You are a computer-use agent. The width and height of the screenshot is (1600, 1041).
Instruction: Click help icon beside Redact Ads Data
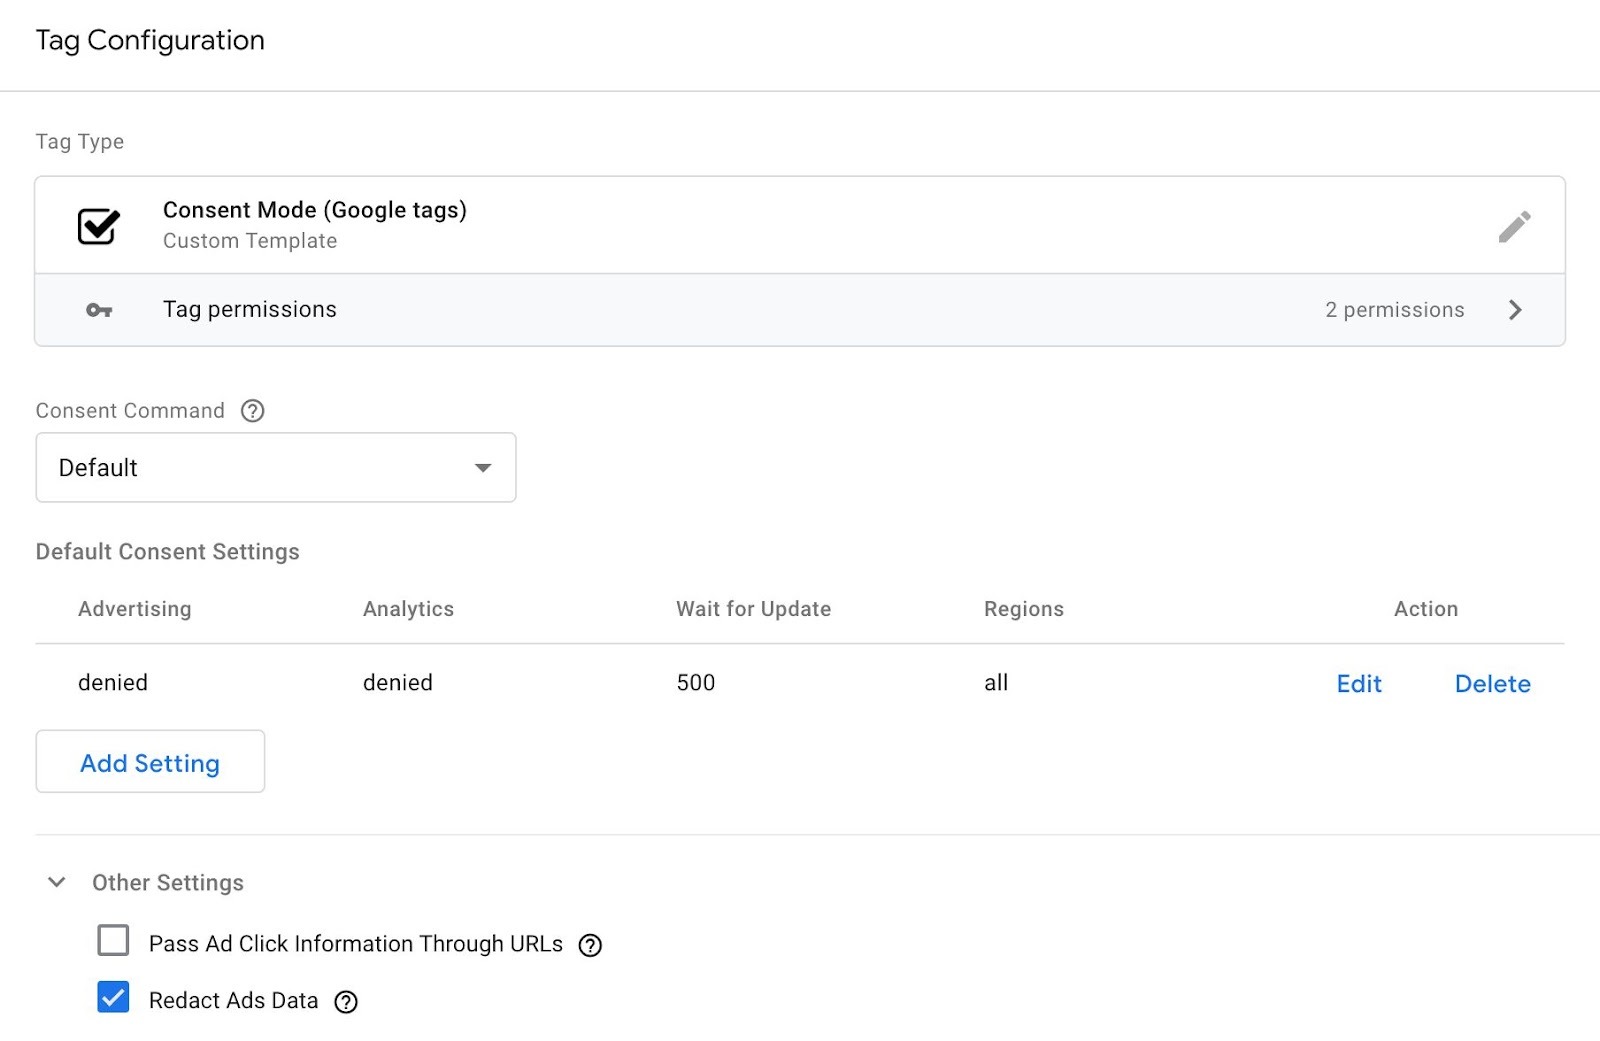click(x=346, y=1002)
